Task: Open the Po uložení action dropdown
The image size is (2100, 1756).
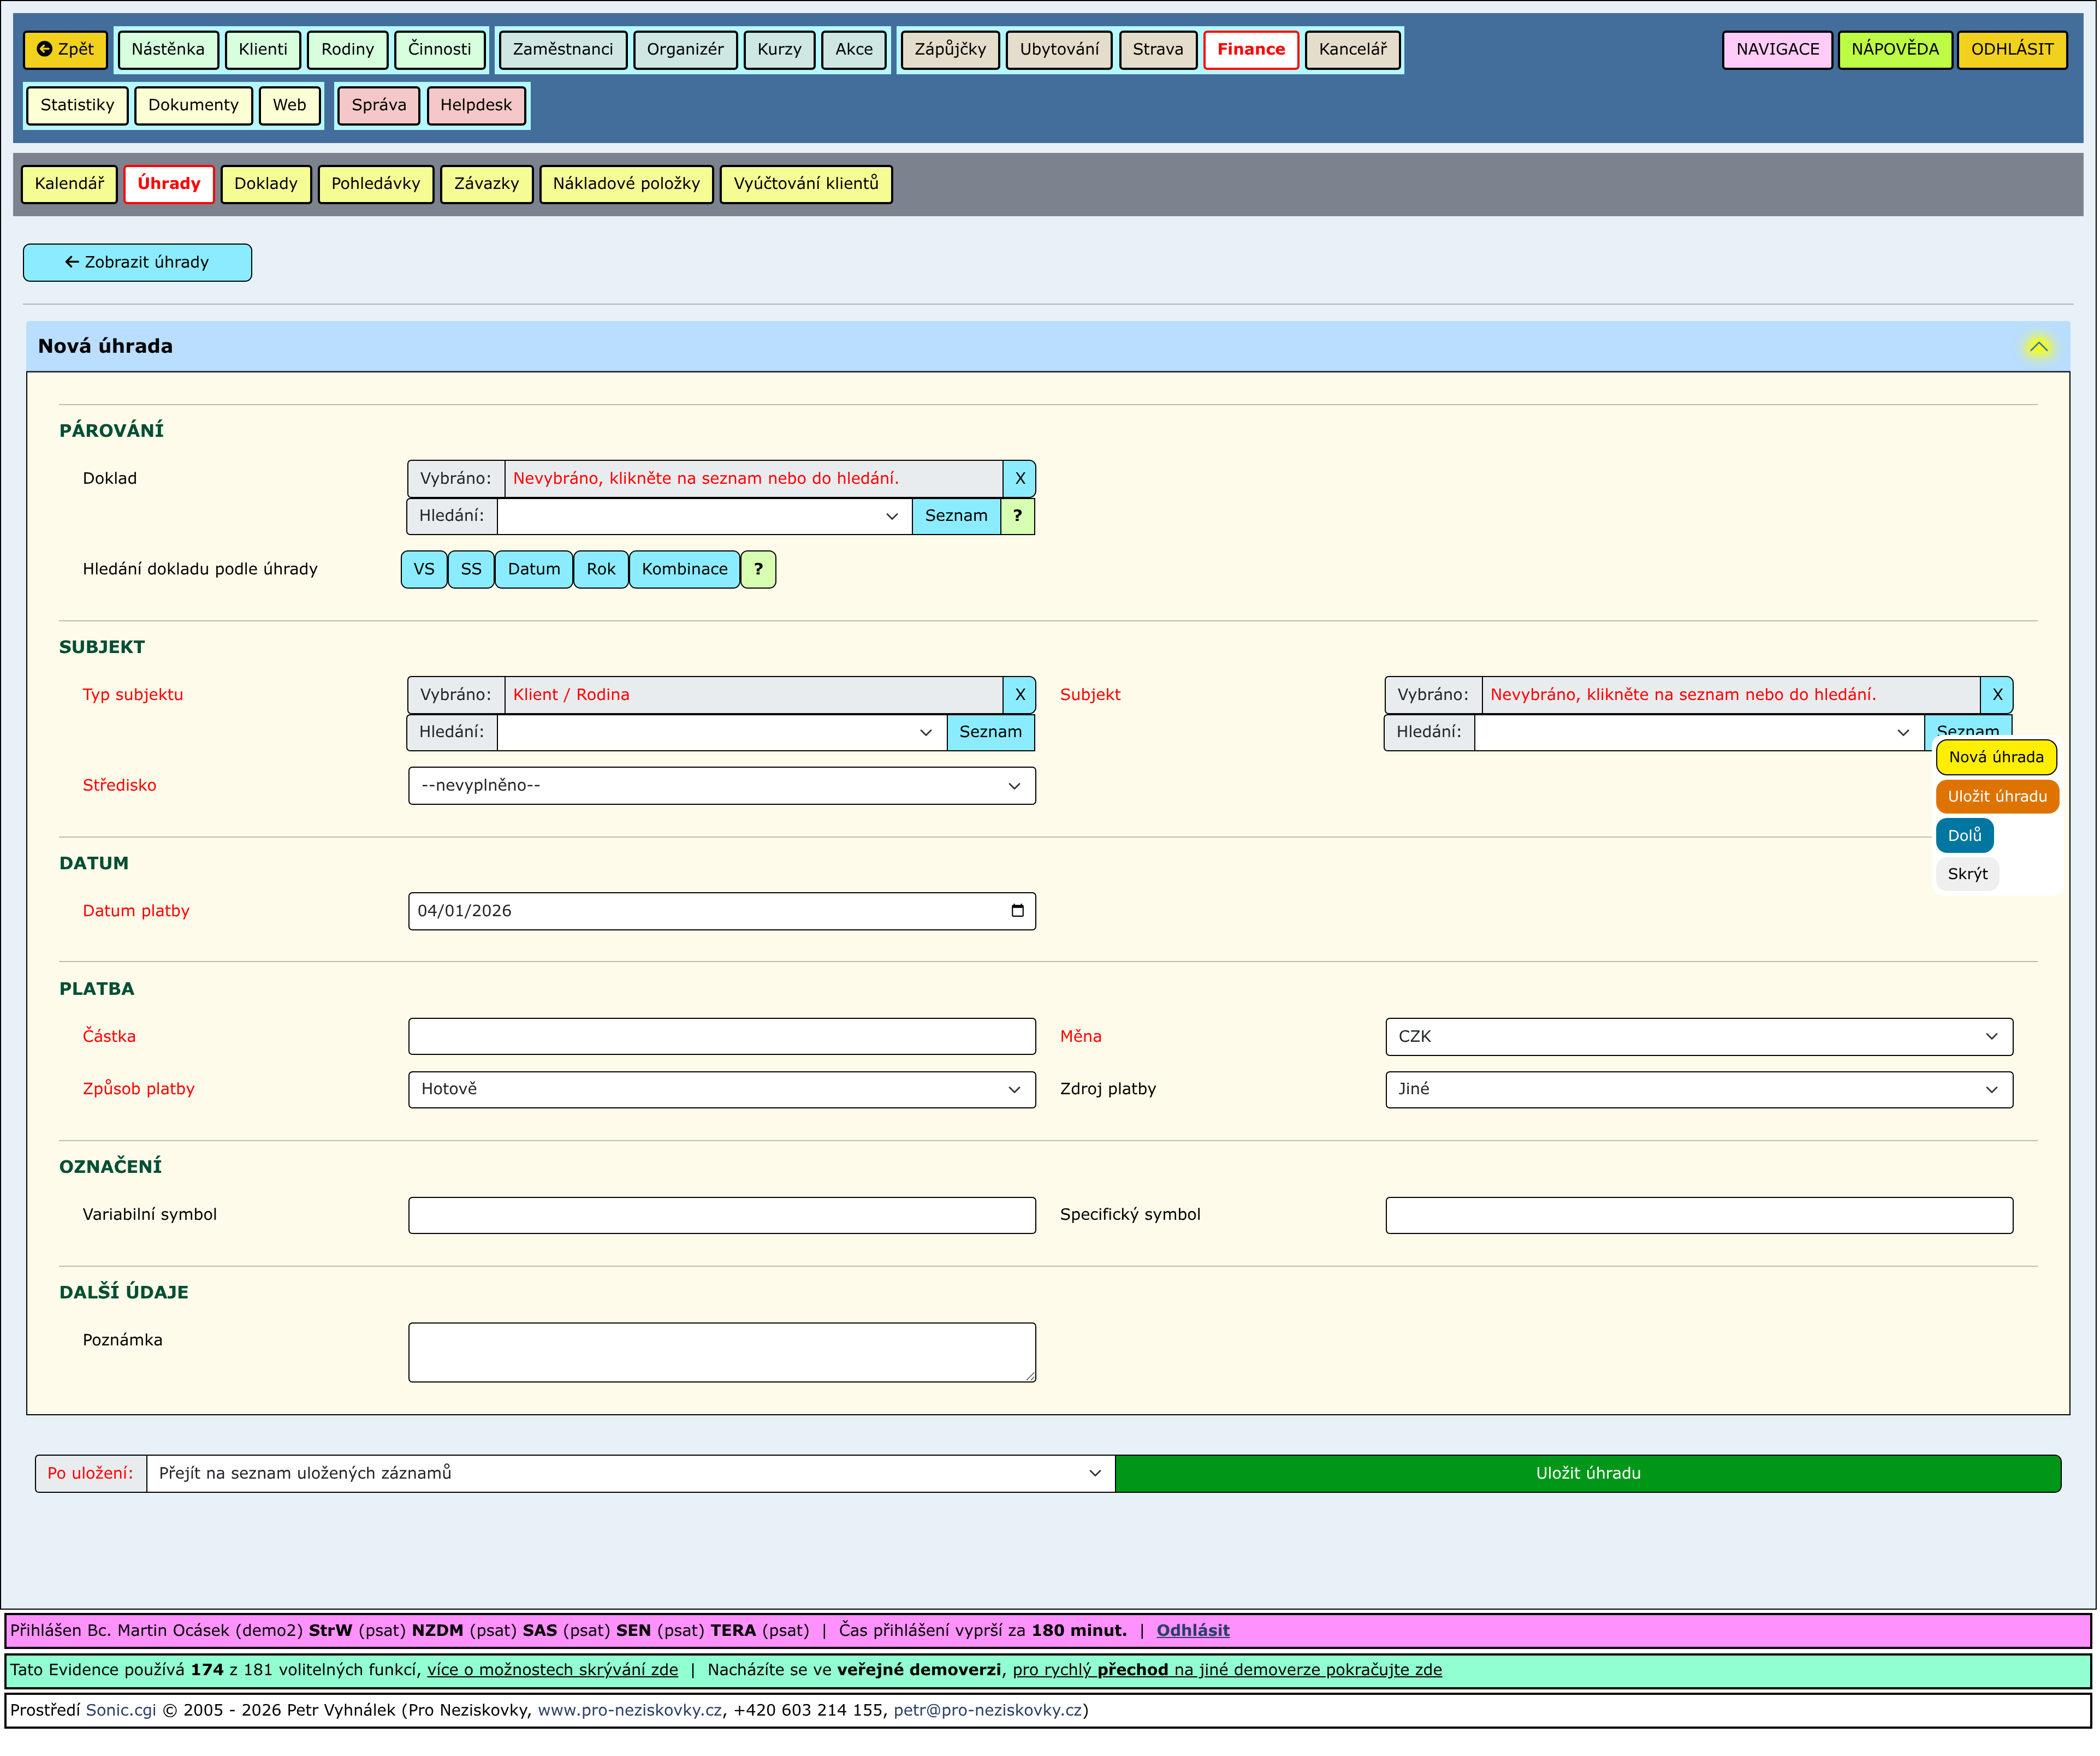Action: click(631, 1474)
